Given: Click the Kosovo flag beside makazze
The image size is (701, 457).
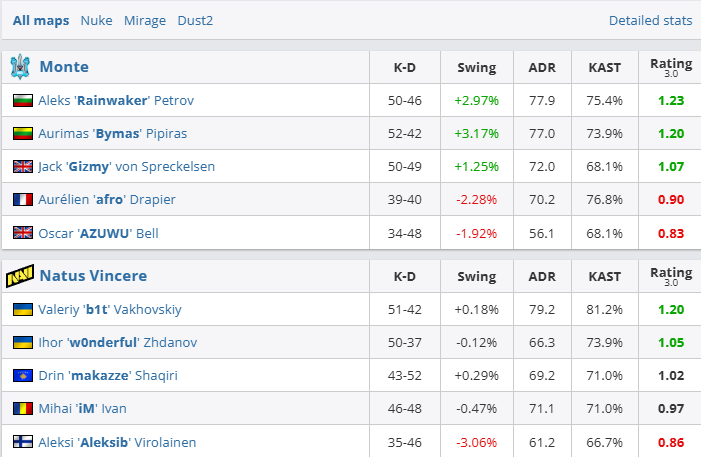Looking at the screenshot, I should click(22, 375).
